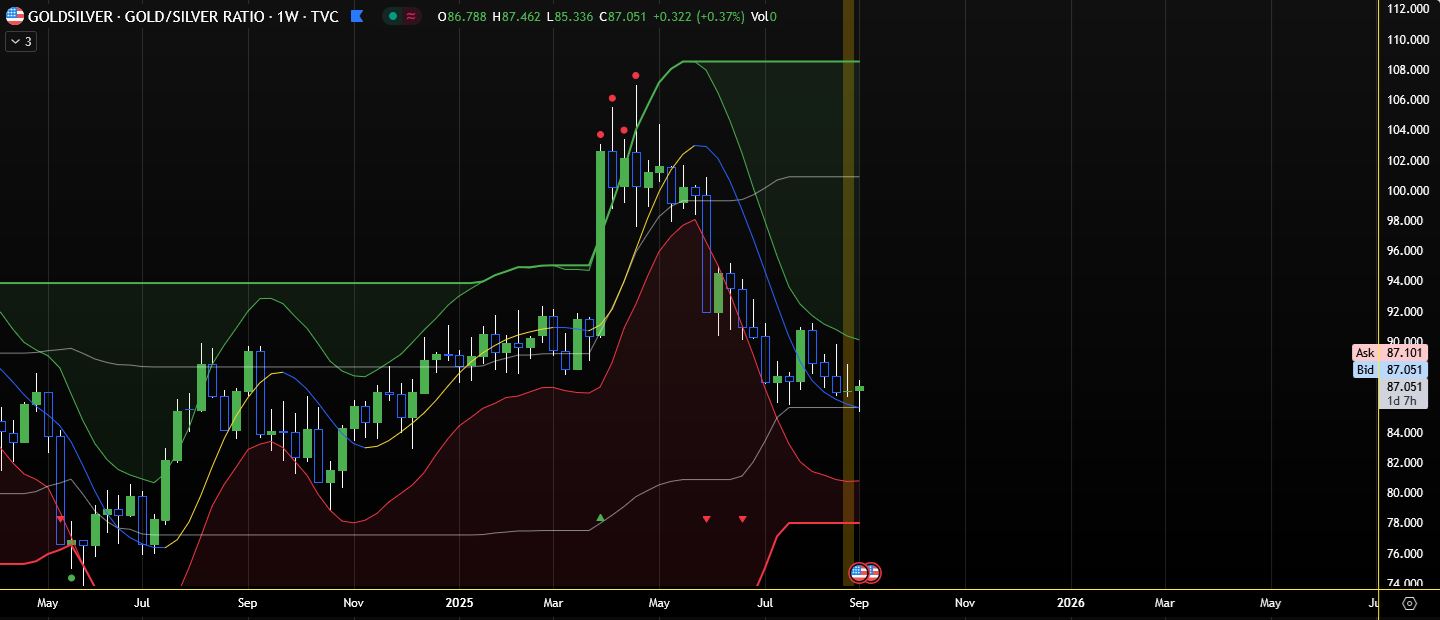The width and height of the screenshot is (1440, 620).
Task: Click the Ask price label 87.101
Action: (x=1389, y=353)
